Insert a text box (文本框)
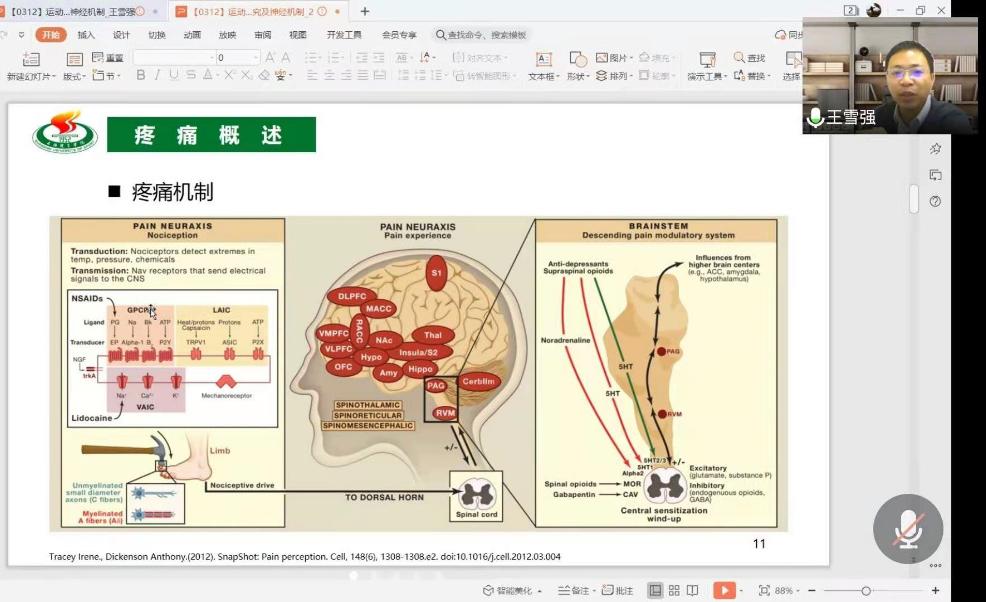The height and width of the screenshot is (602, 986). click(x=543, y=60)
